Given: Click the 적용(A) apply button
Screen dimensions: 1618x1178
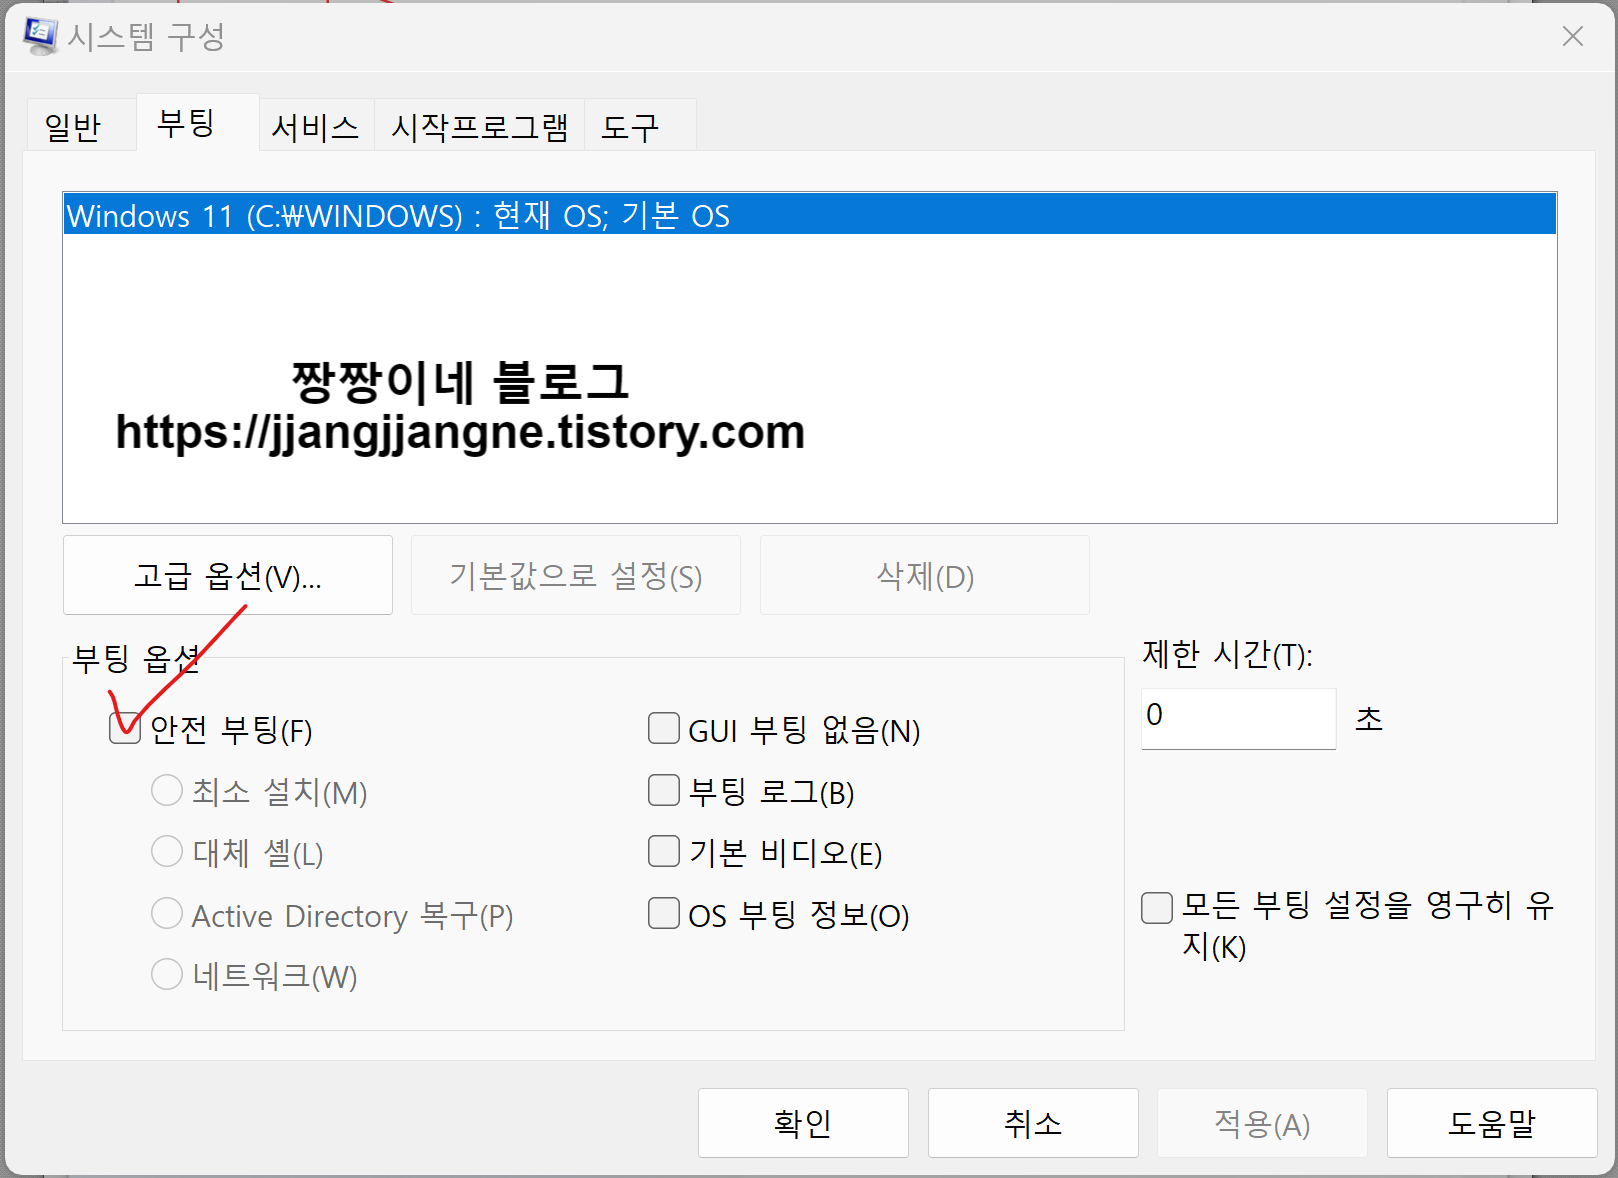Looking at the screenshot, I should tap(1262, 1123).
